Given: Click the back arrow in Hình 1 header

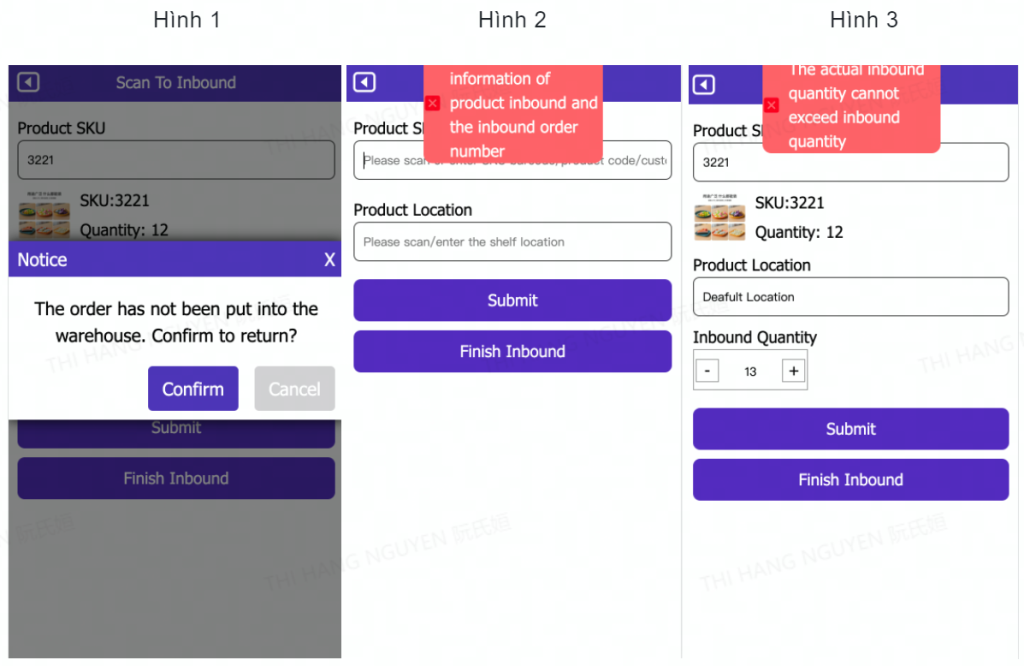Looking at the screenshot, I should [28, 82].
